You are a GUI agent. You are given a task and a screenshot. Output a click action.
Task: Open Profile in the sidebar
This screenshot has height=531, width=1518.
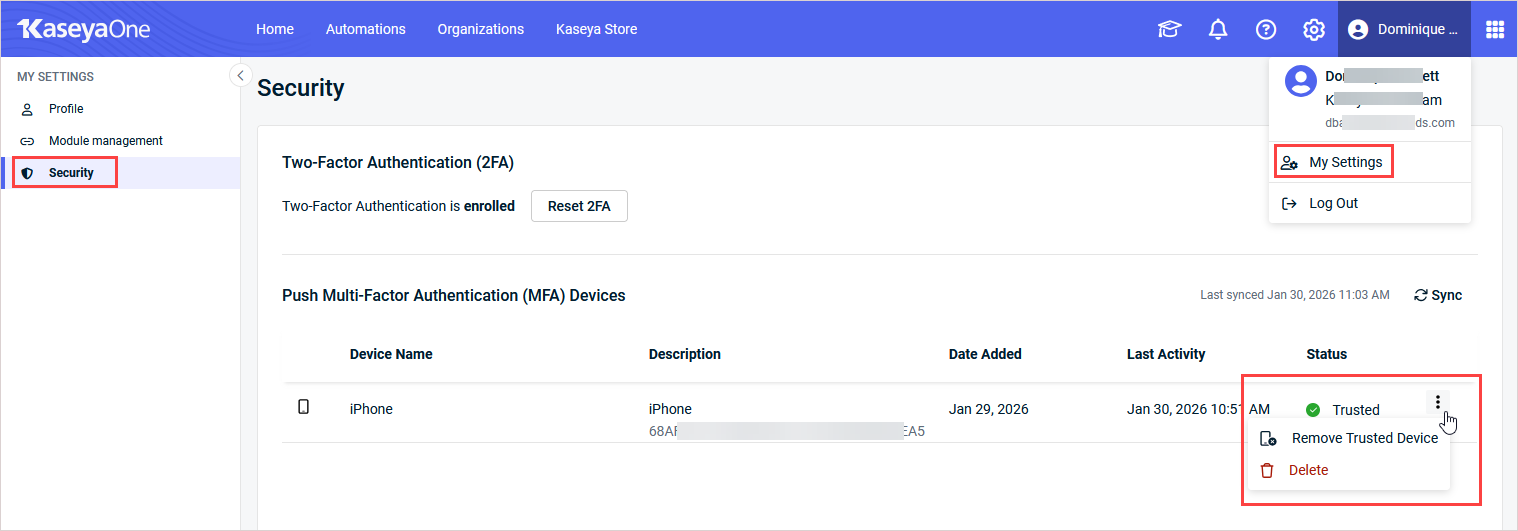[x=66, y=109]
